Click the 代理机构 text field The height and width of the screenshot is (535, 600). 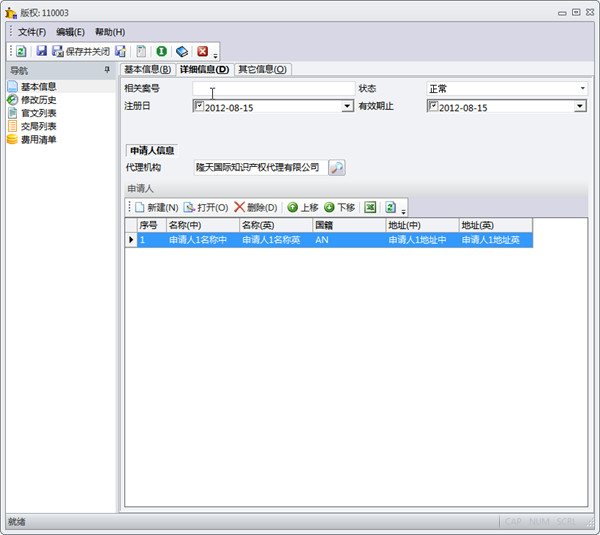(261, 167)
